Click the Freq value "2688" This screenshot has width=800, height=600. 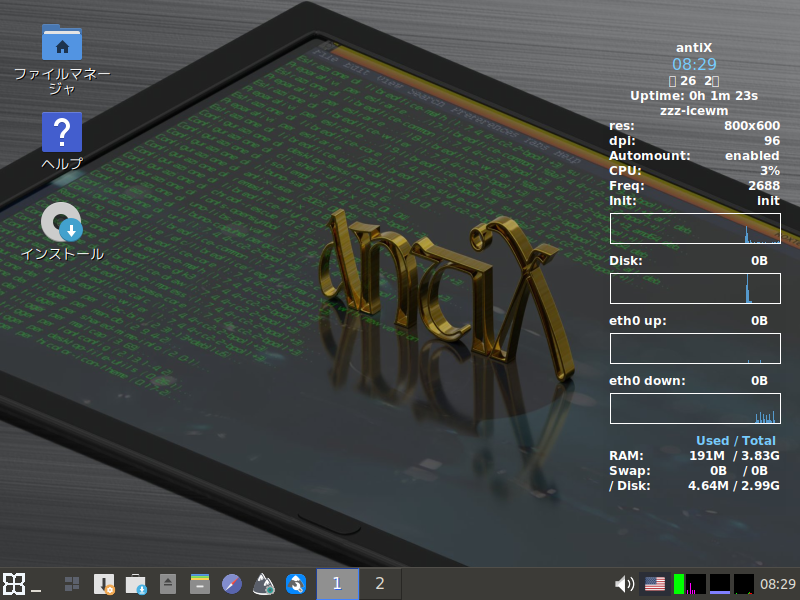tap(764, 186)
